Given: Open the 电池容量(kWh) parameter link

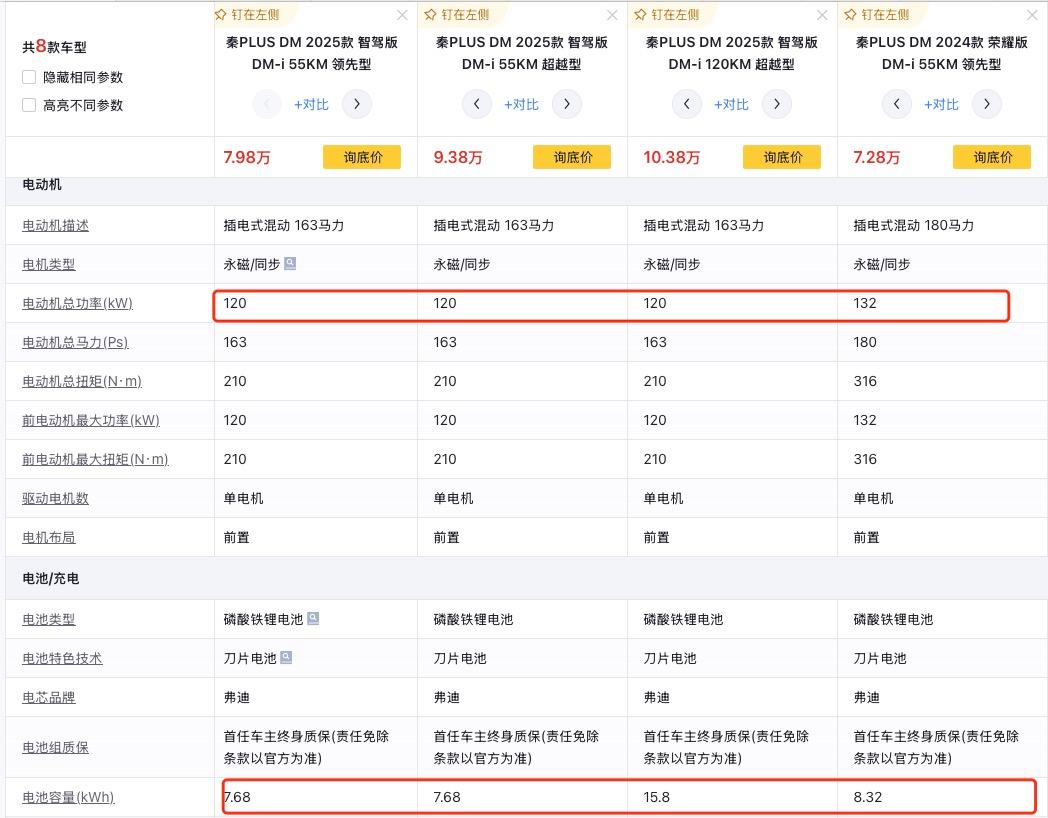Looking at the screenshot, I should click(68, 797).
